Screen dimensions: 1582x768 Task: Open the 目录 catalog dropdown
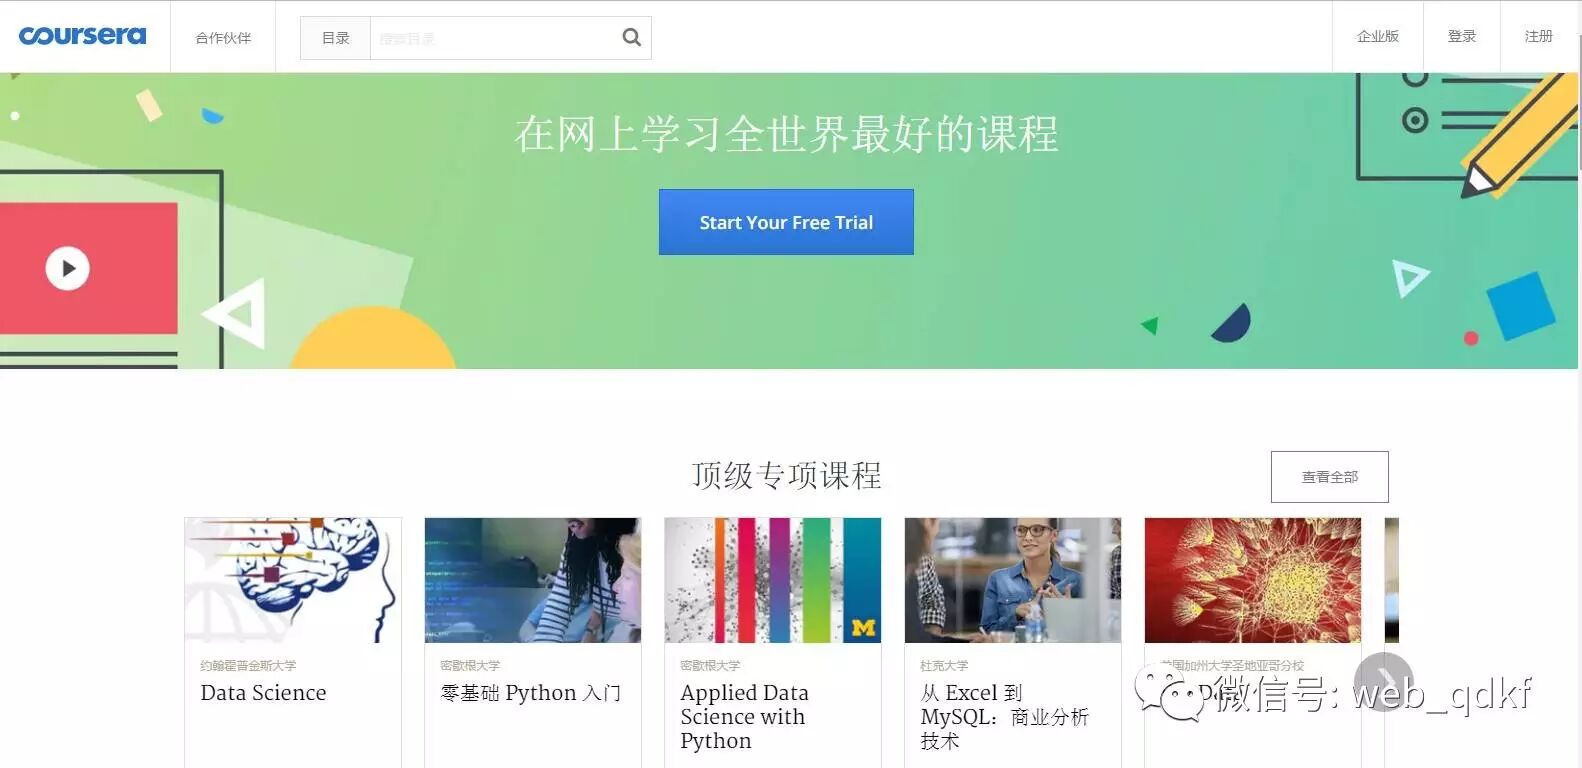[335, 38]
